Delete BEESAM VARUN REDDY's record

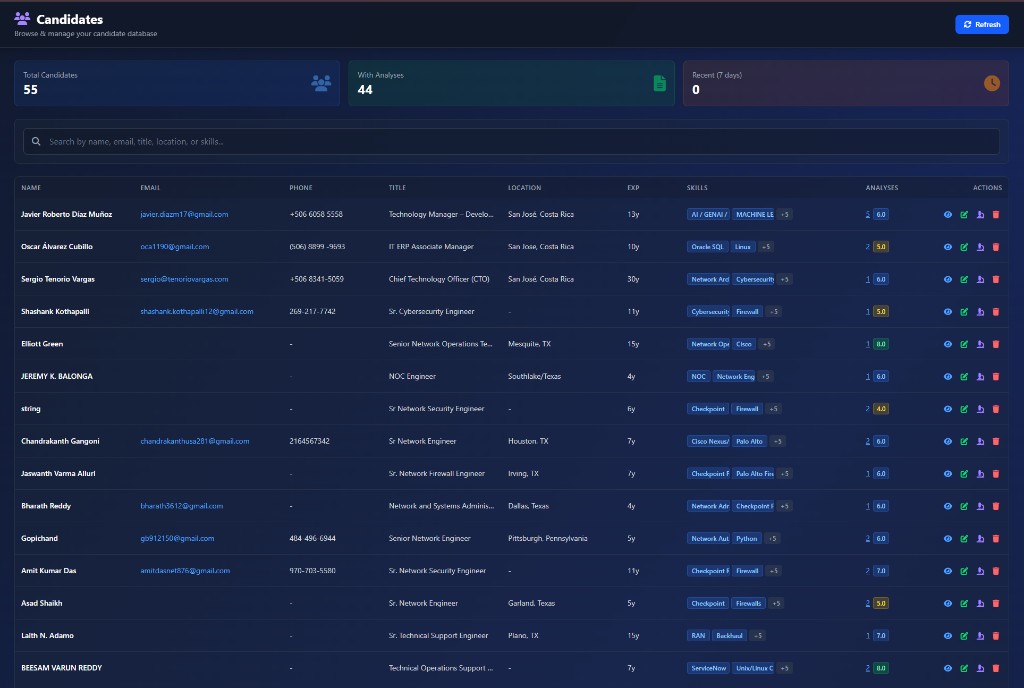[996, 668]
